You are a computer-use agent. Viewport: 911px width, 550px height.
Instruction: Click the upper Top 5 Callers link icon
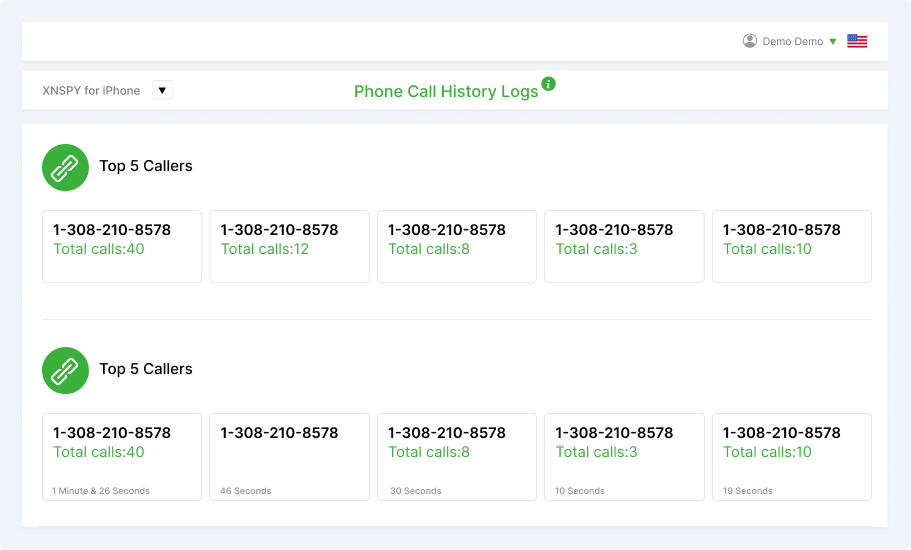click(65, 167)
